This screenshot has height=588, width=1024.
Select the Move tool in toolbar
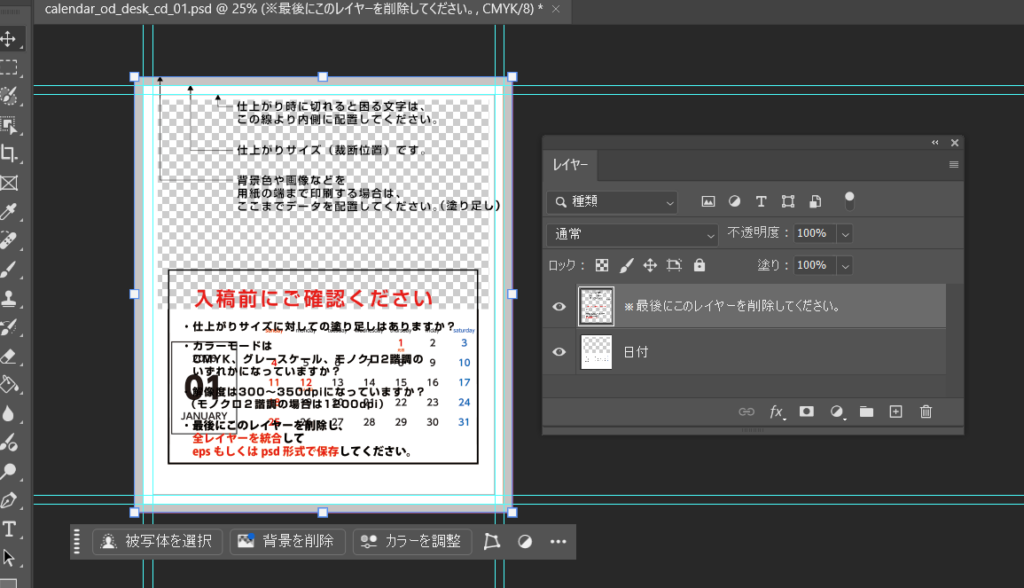(9, 39)
